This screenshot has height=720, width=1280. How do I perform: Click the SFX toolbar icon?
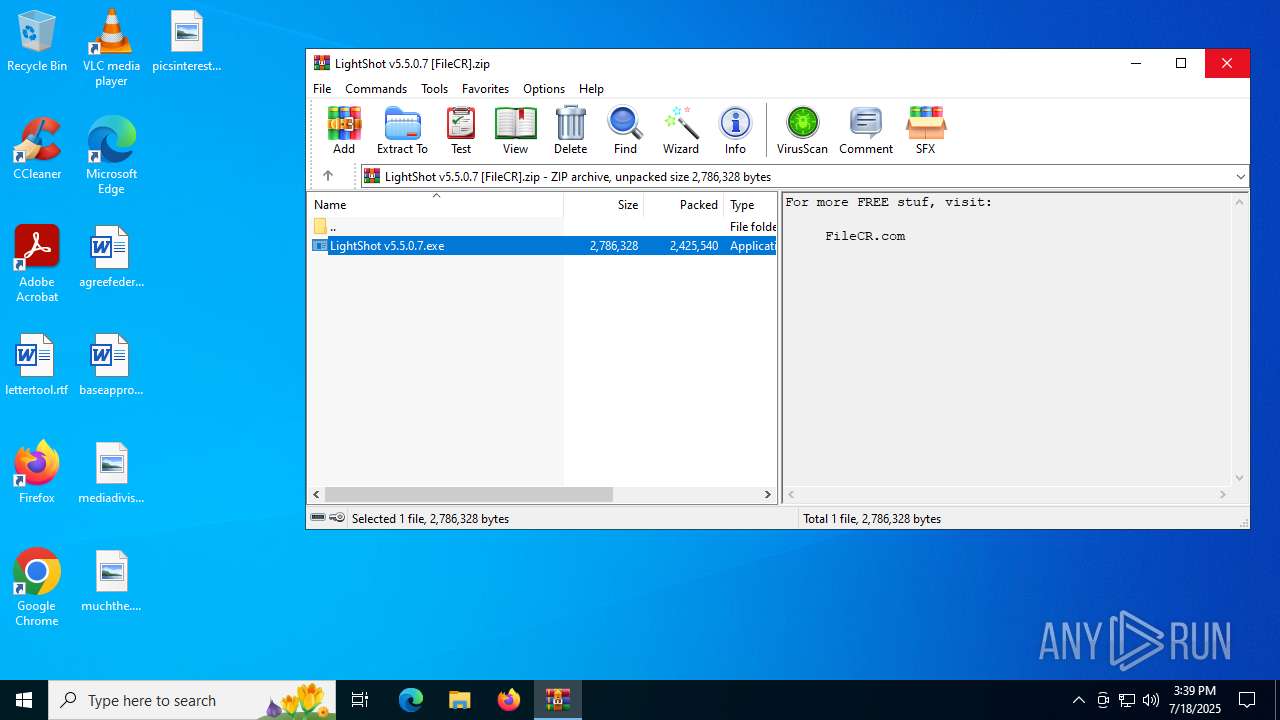pyautogui.click(x=925, y=131)
